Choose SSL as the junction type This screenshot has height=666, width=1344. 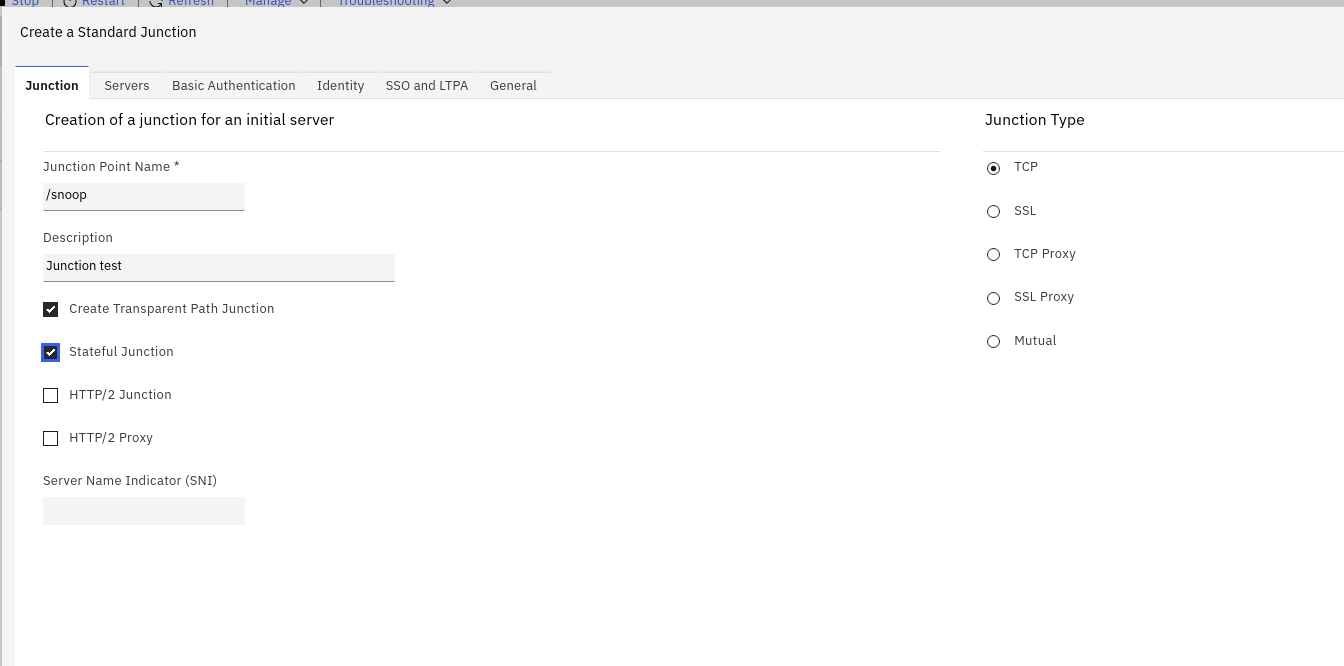point(993,211)
